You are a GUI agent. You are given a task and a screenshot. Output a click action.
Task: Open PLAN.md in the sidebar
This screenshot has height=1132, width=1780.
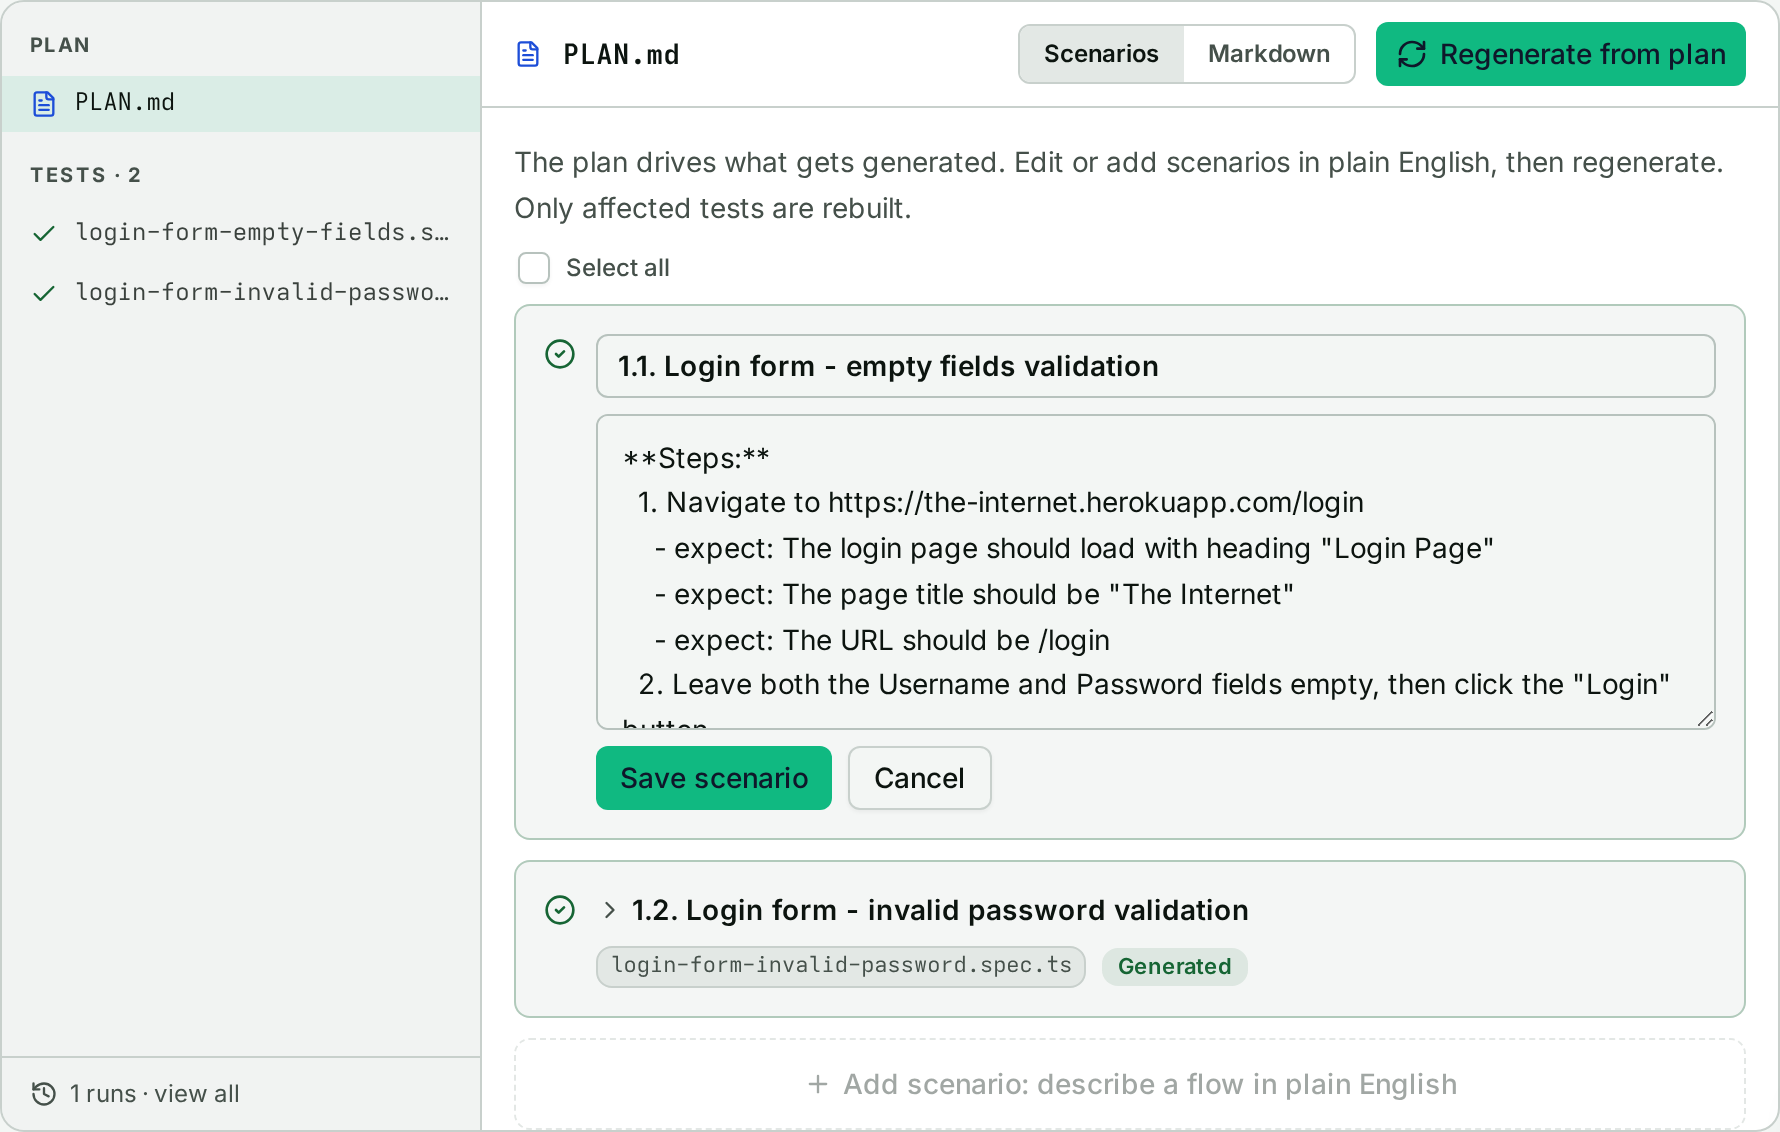click(241, 103)
